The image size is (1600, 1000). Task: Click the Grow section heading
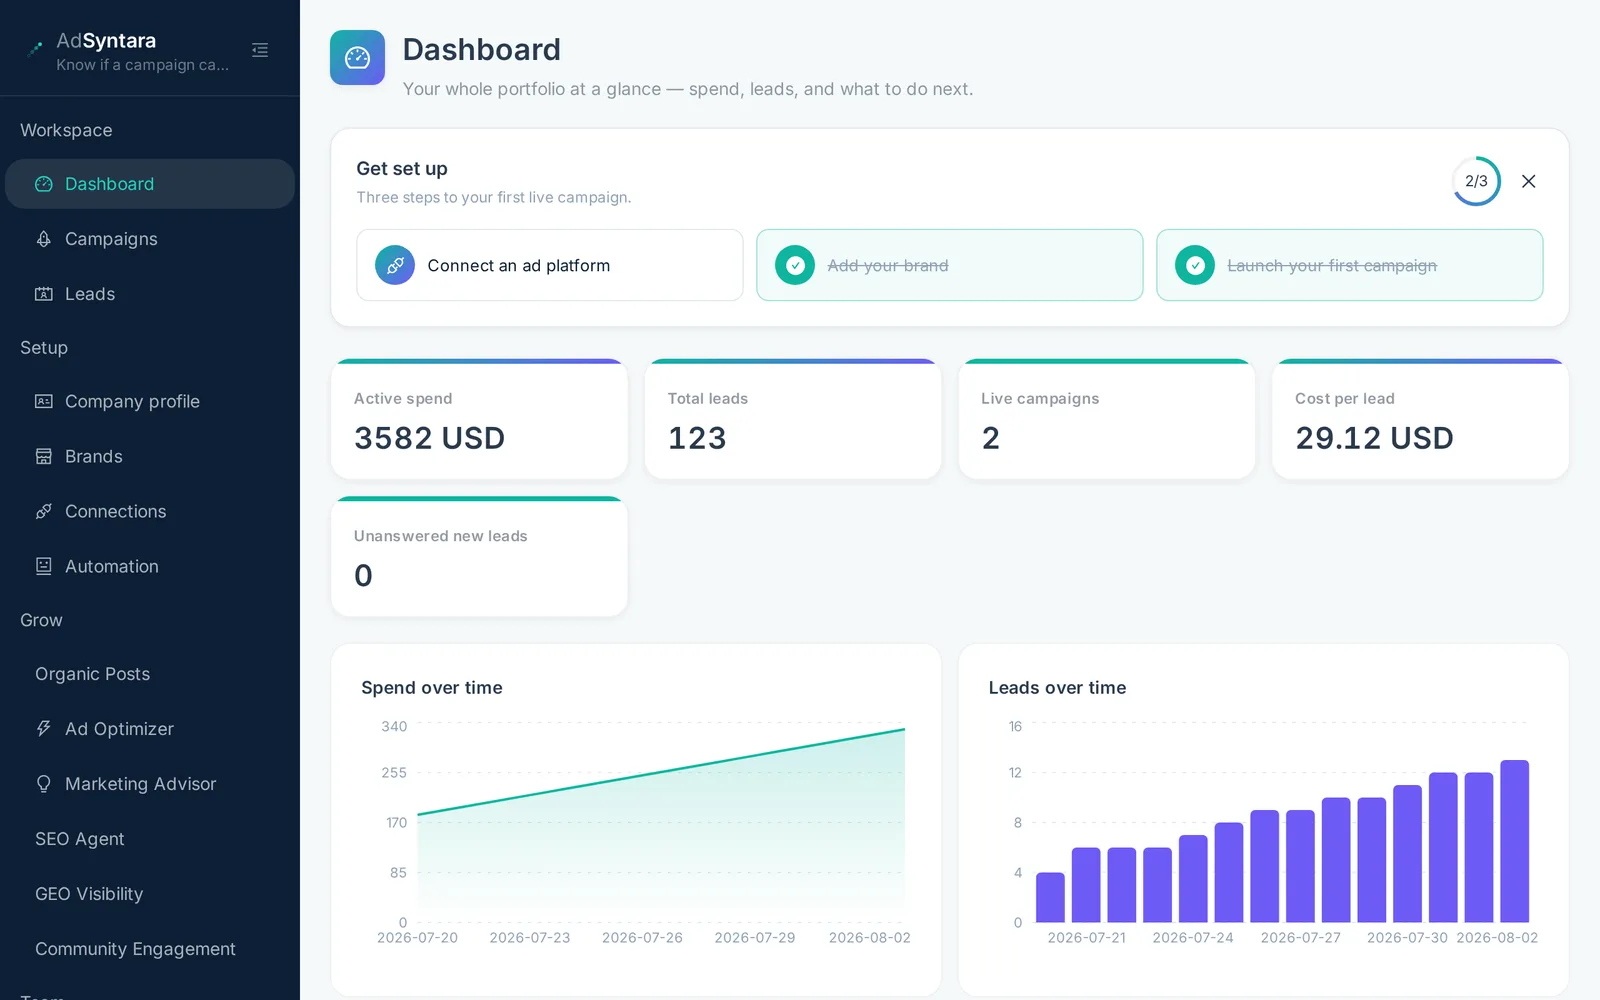pos(41,620)
